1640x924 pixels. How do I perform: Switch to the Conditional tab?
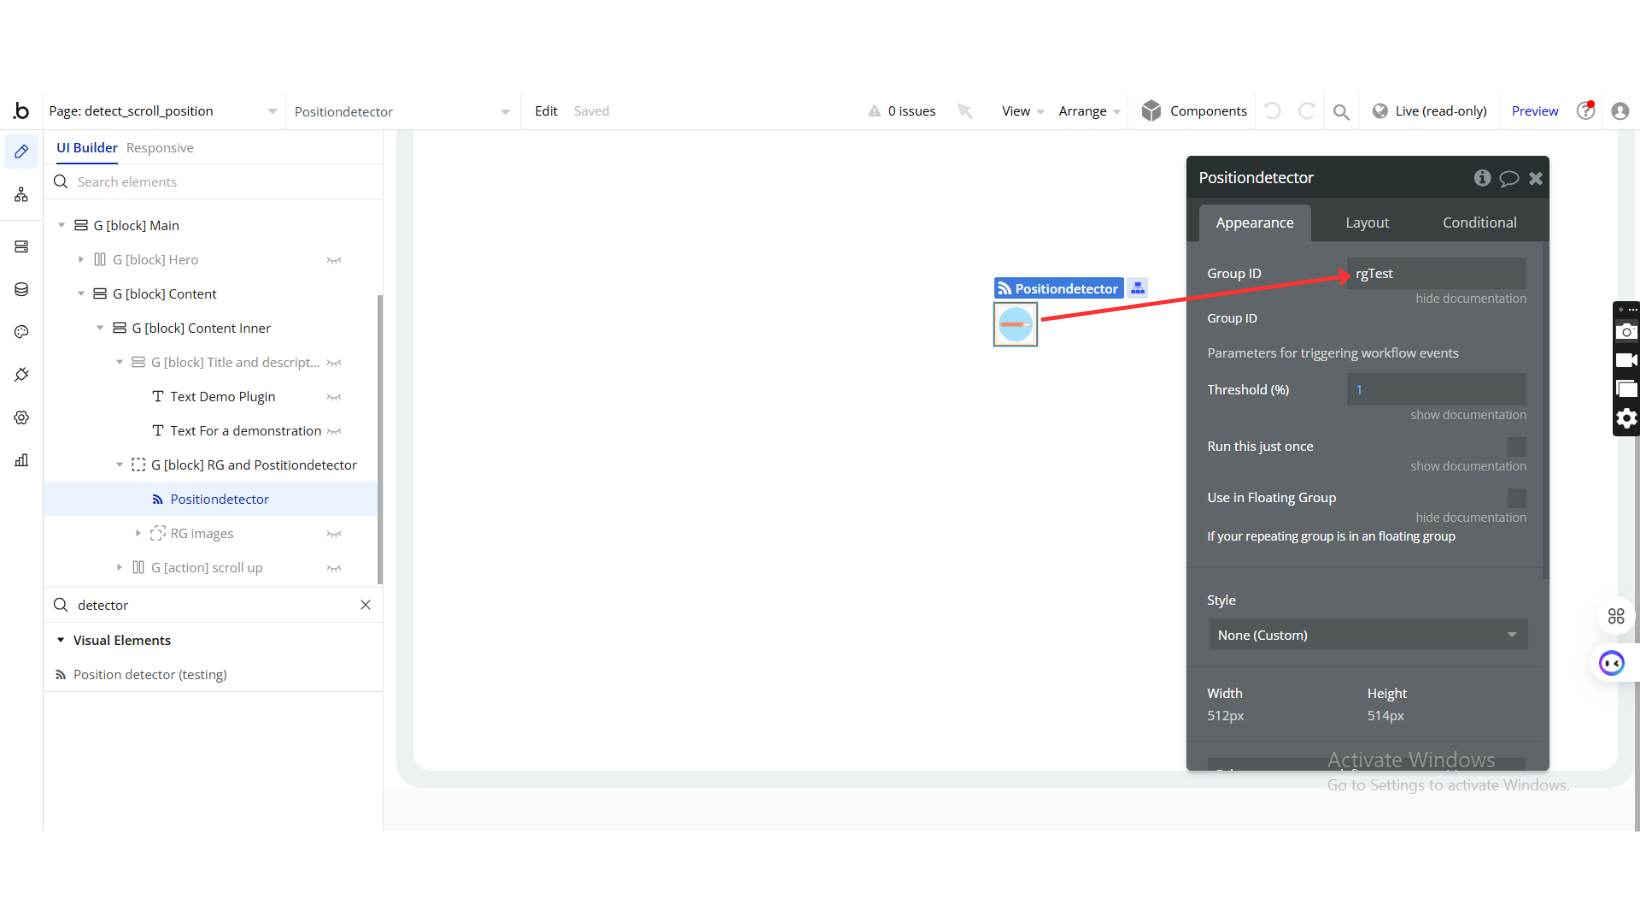click(x=1479, y=223)
